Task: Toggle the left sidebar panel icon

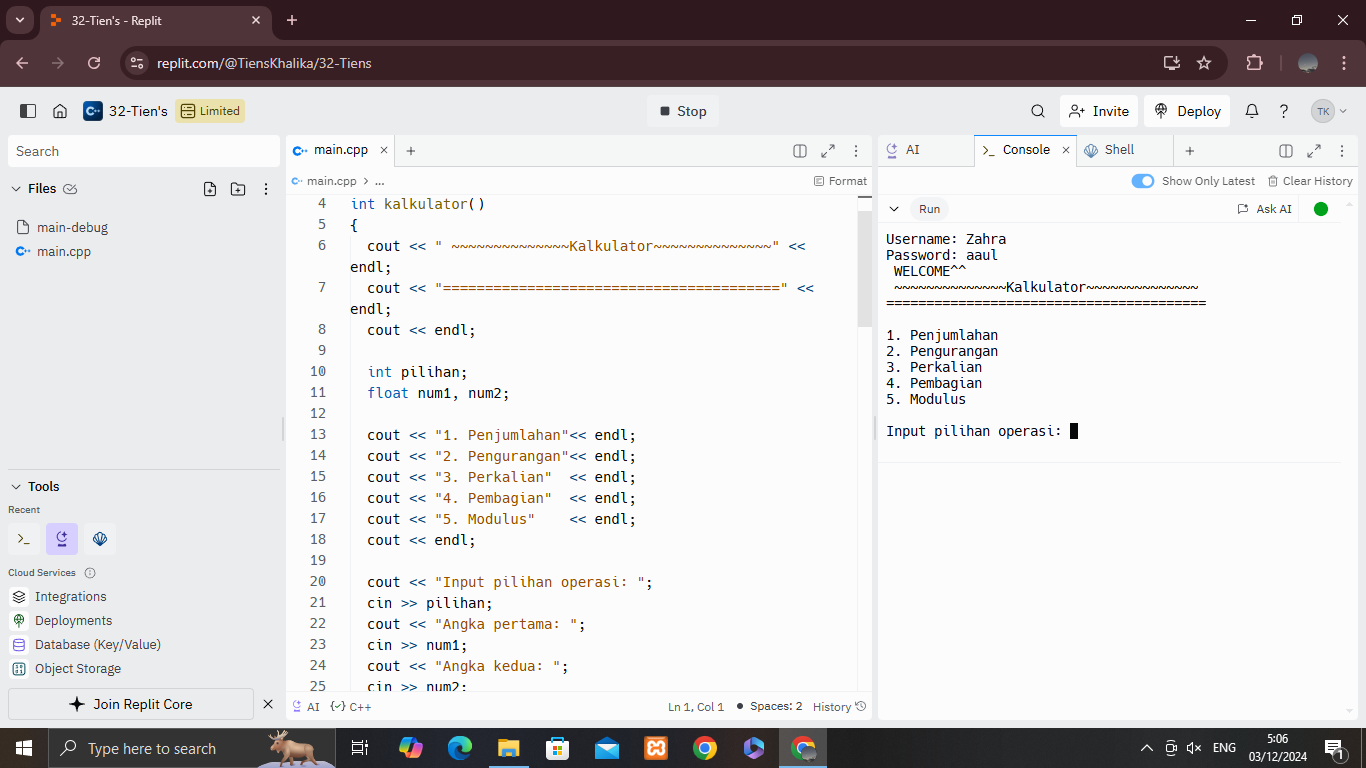Action: pos(28,111)
